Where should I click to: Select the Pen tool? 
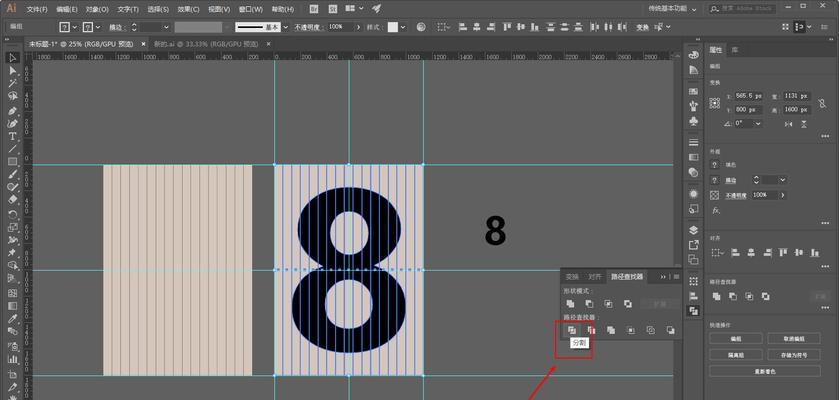click(x=13, y=111)
